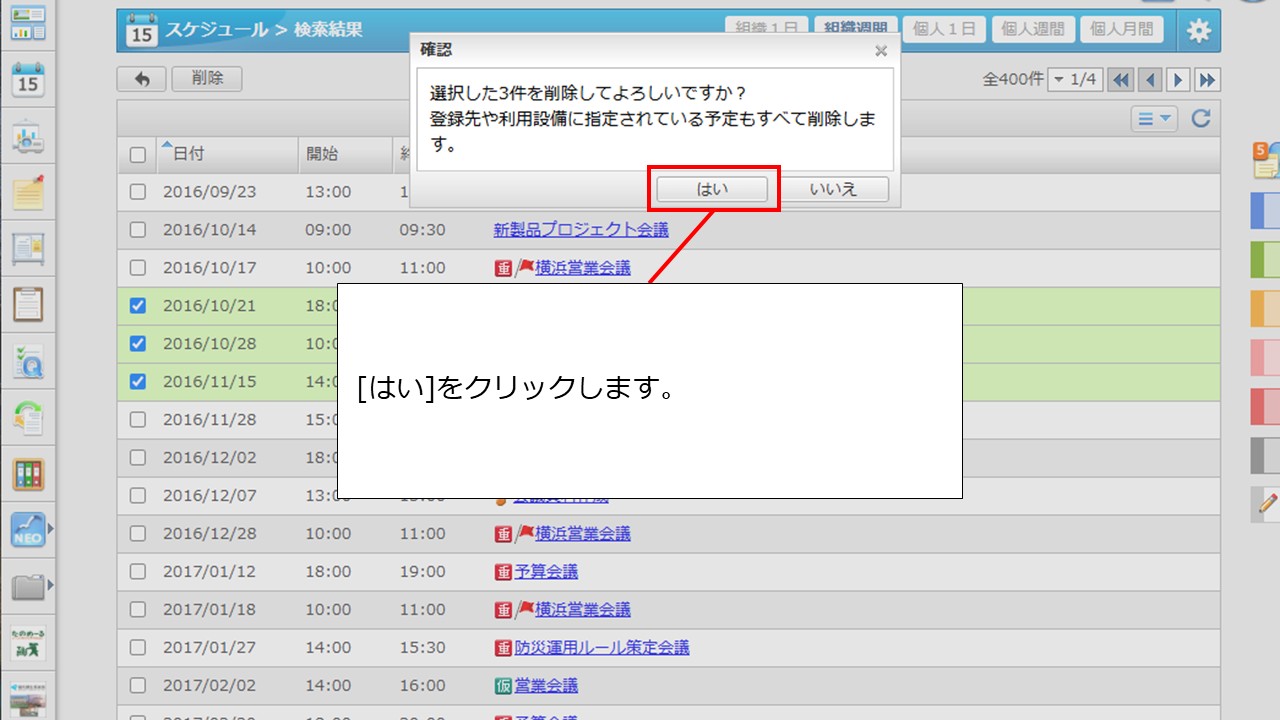Screen dimensions: 1280x720
Task: Switch to the 個人週間 view tab
Action: point(1034,29)
